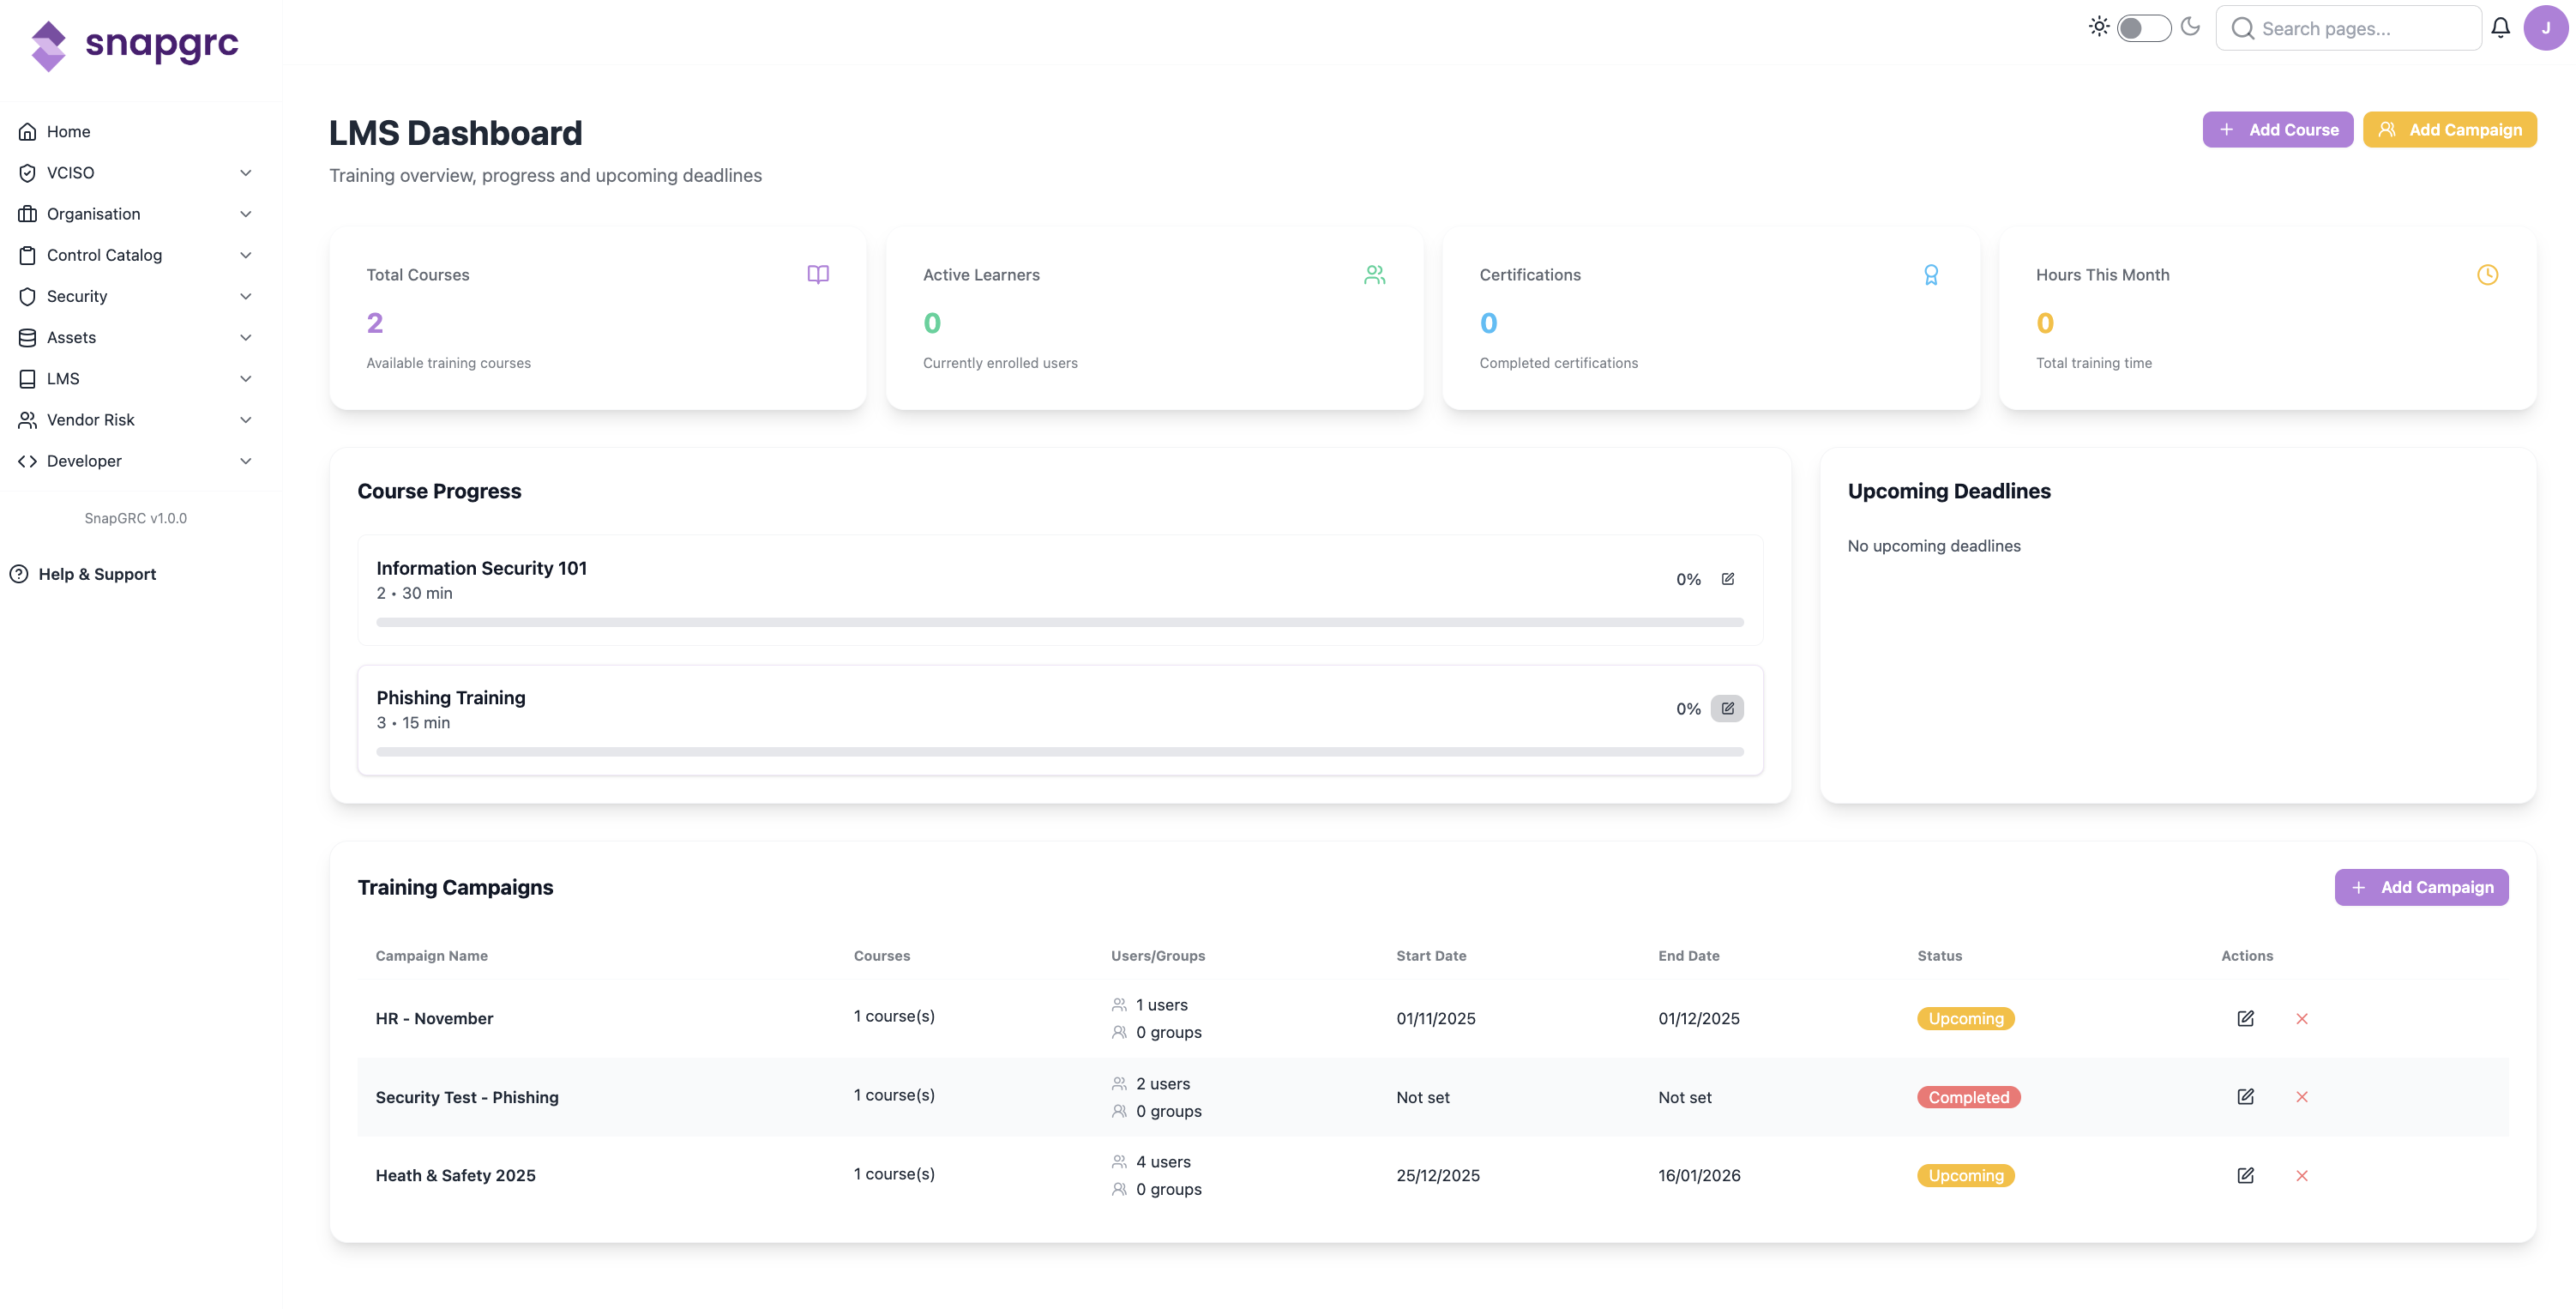Click the clock icon on Hours This Month card
This screenshot has height=1309, width=2576.
(2487, 273)
